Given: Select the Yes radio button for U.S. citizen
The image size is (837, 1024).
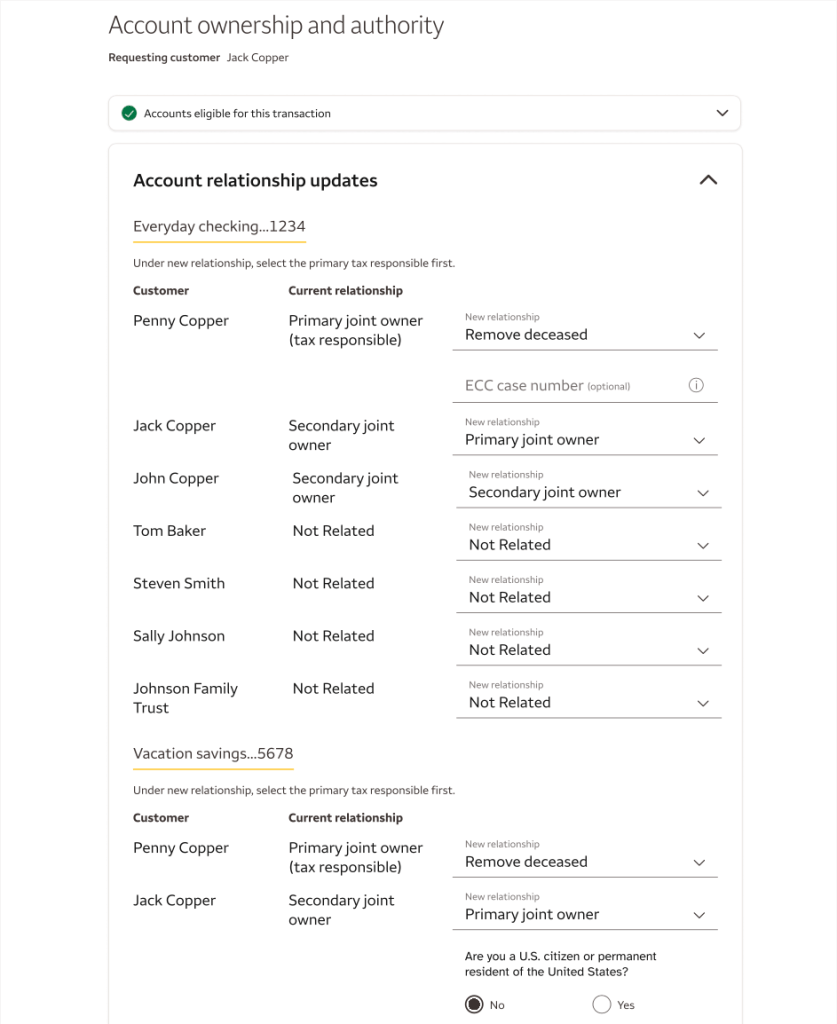Looking at the screenshot, I should click(x=602, y=1004).
